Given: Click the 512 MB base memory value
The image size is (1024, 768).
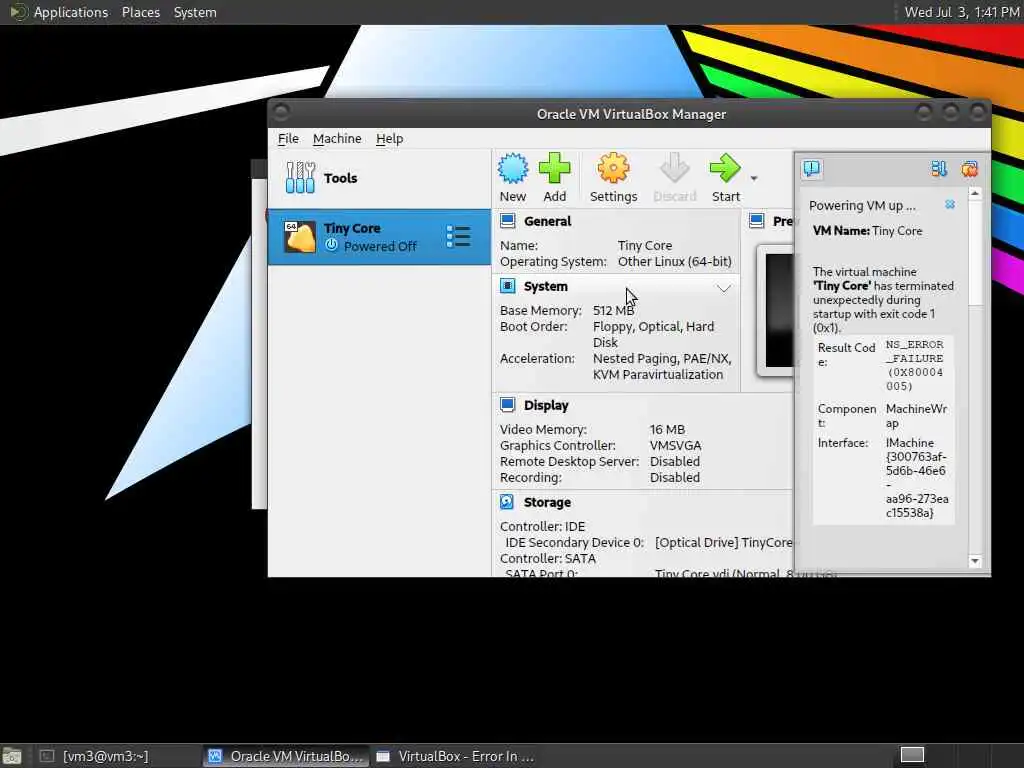Looking at the screenshot, I should click(x=613, y=310).
